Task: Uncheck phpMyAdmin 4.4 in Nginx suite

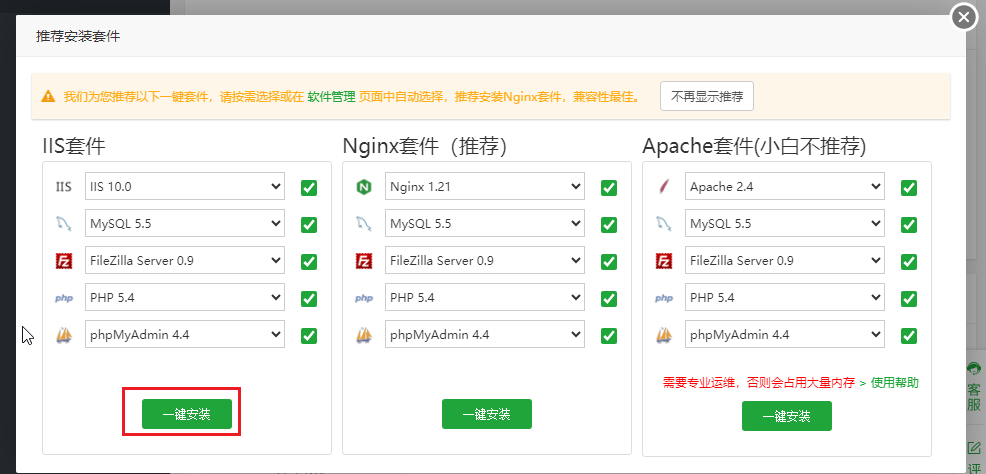Action: [x=609, y=336]
